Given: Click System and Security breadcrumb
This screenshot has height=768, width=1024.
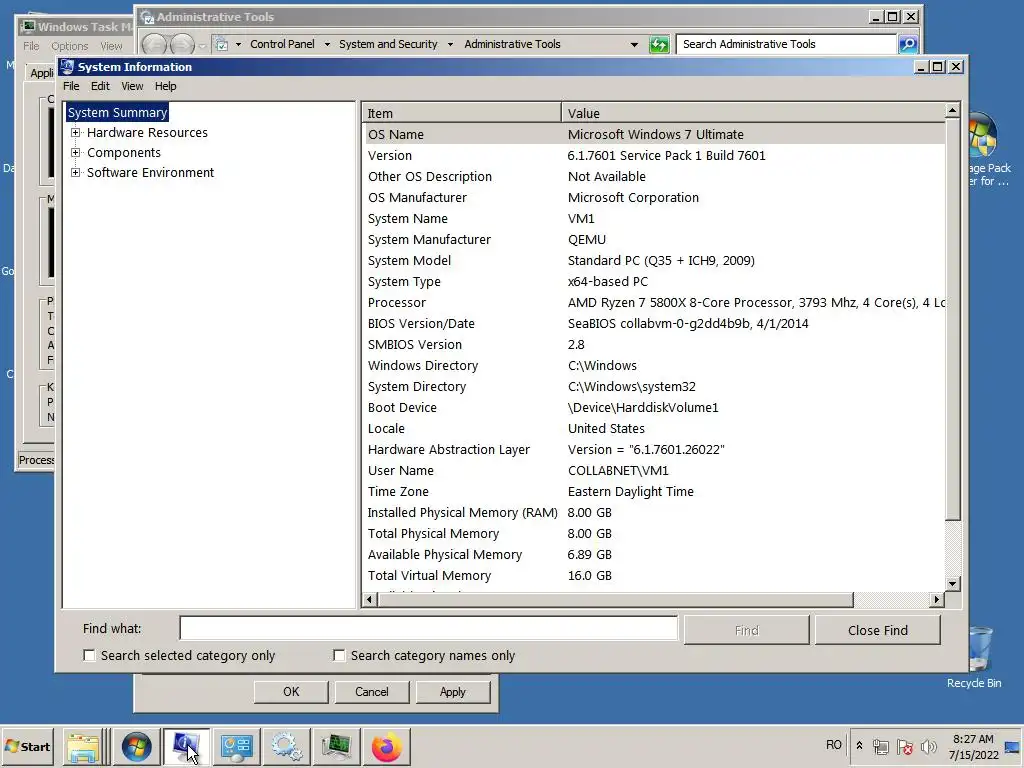Looking at the screenshot, I should (388, 44).
